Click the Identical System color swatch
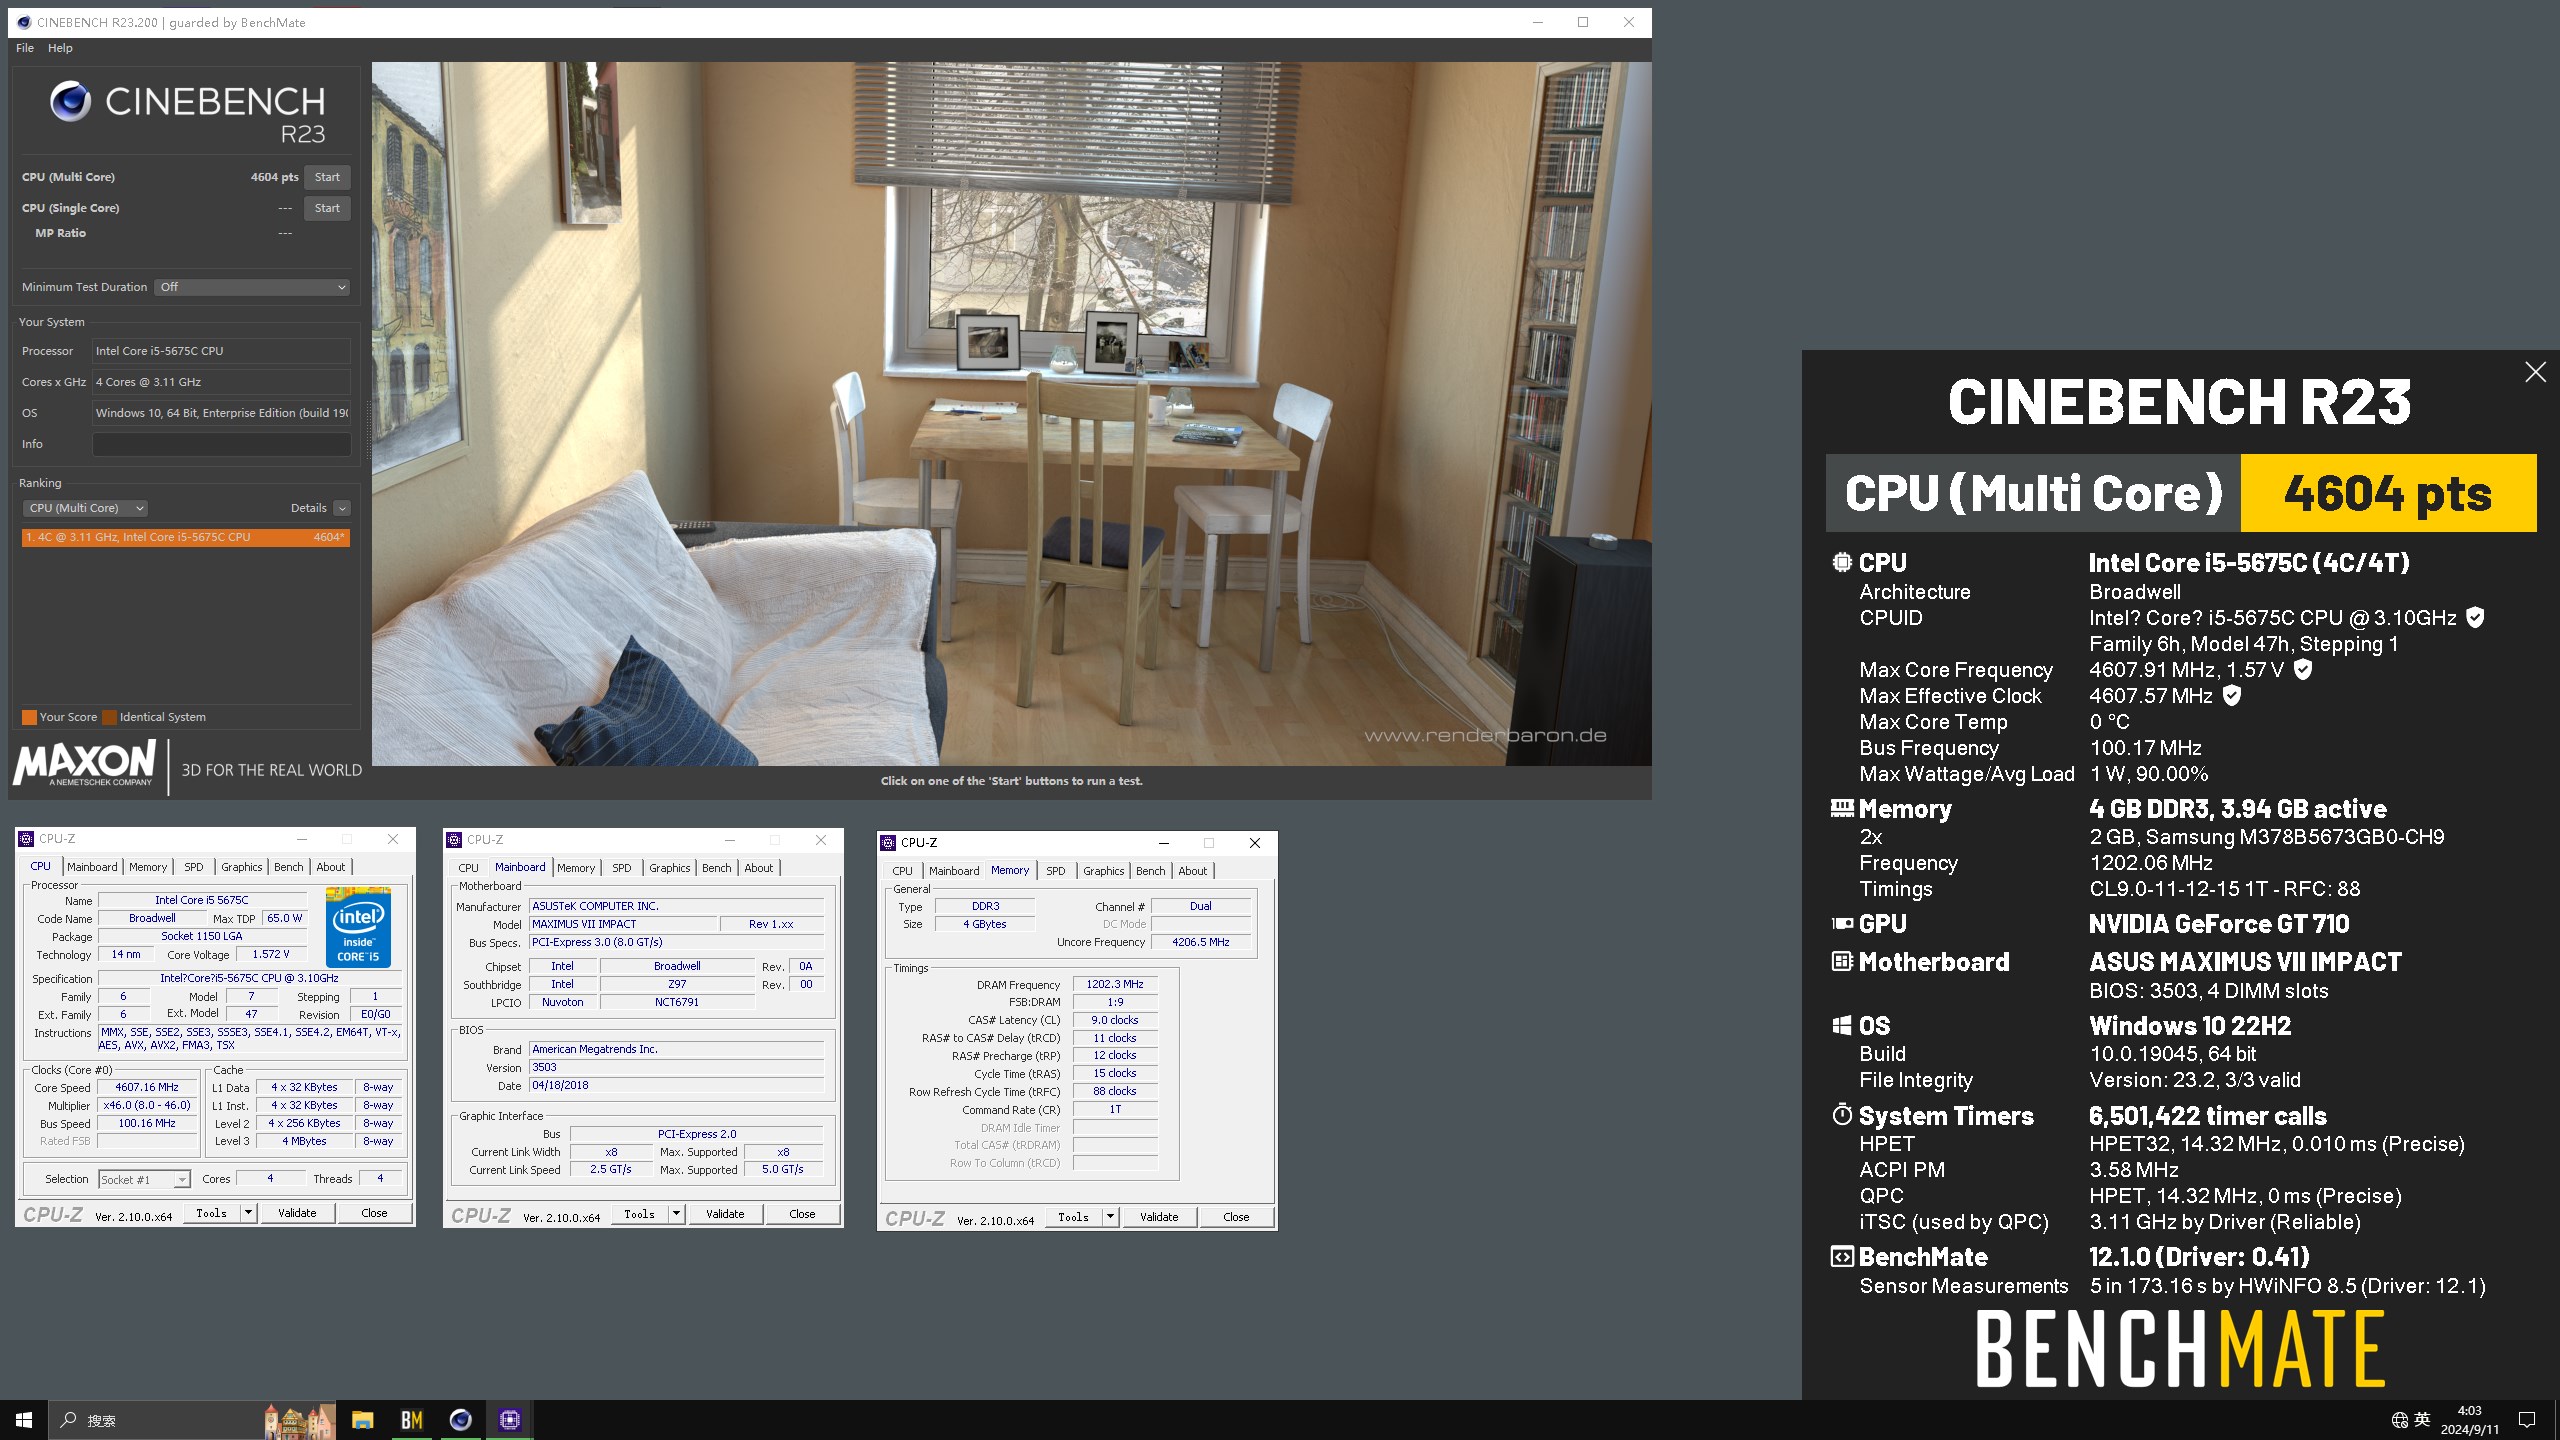Viewport: 2560px width, 1440px height. tap(110, 717)
